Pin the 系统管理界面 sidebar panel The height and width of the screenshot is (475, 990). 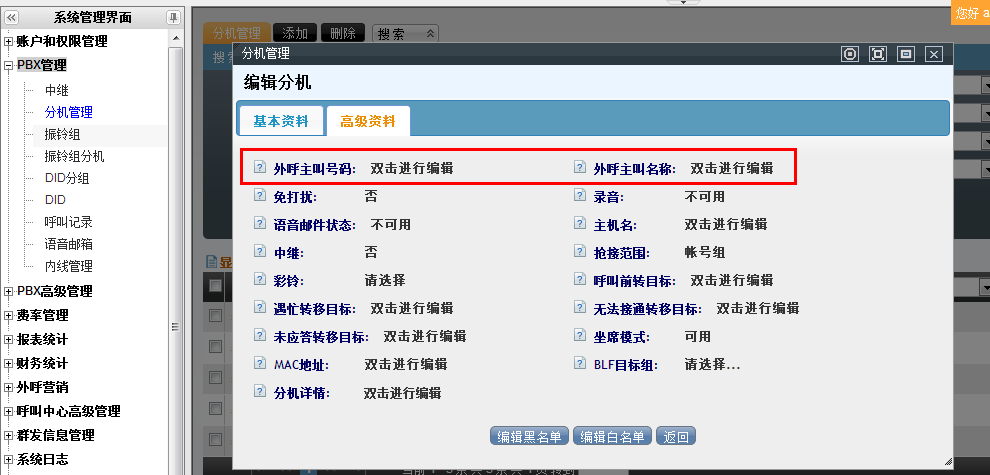[173, 17]
